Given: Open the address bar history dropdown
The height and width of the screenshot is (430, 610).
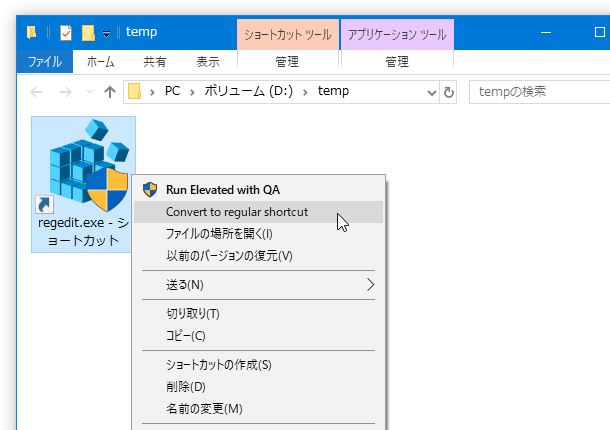Looking at the screenshot, I should point(431,93).
